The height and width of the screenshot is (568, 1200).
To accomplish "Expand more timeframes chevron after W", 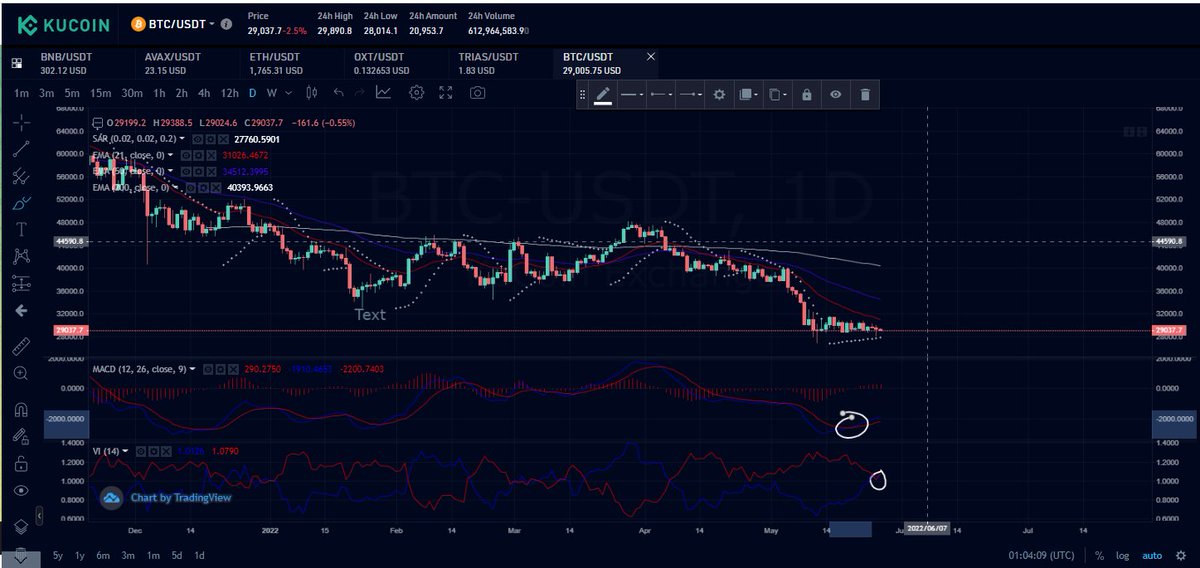I will pyautogui.click(x=289, y=93).
